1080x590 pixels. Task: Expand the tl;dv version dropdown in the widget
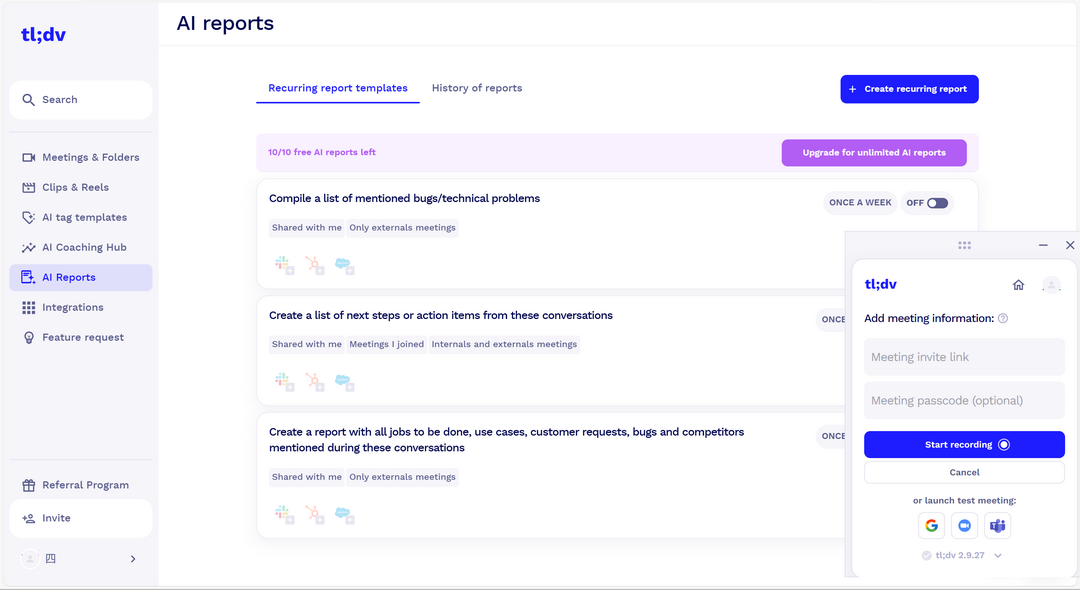[x=996, y=555]
